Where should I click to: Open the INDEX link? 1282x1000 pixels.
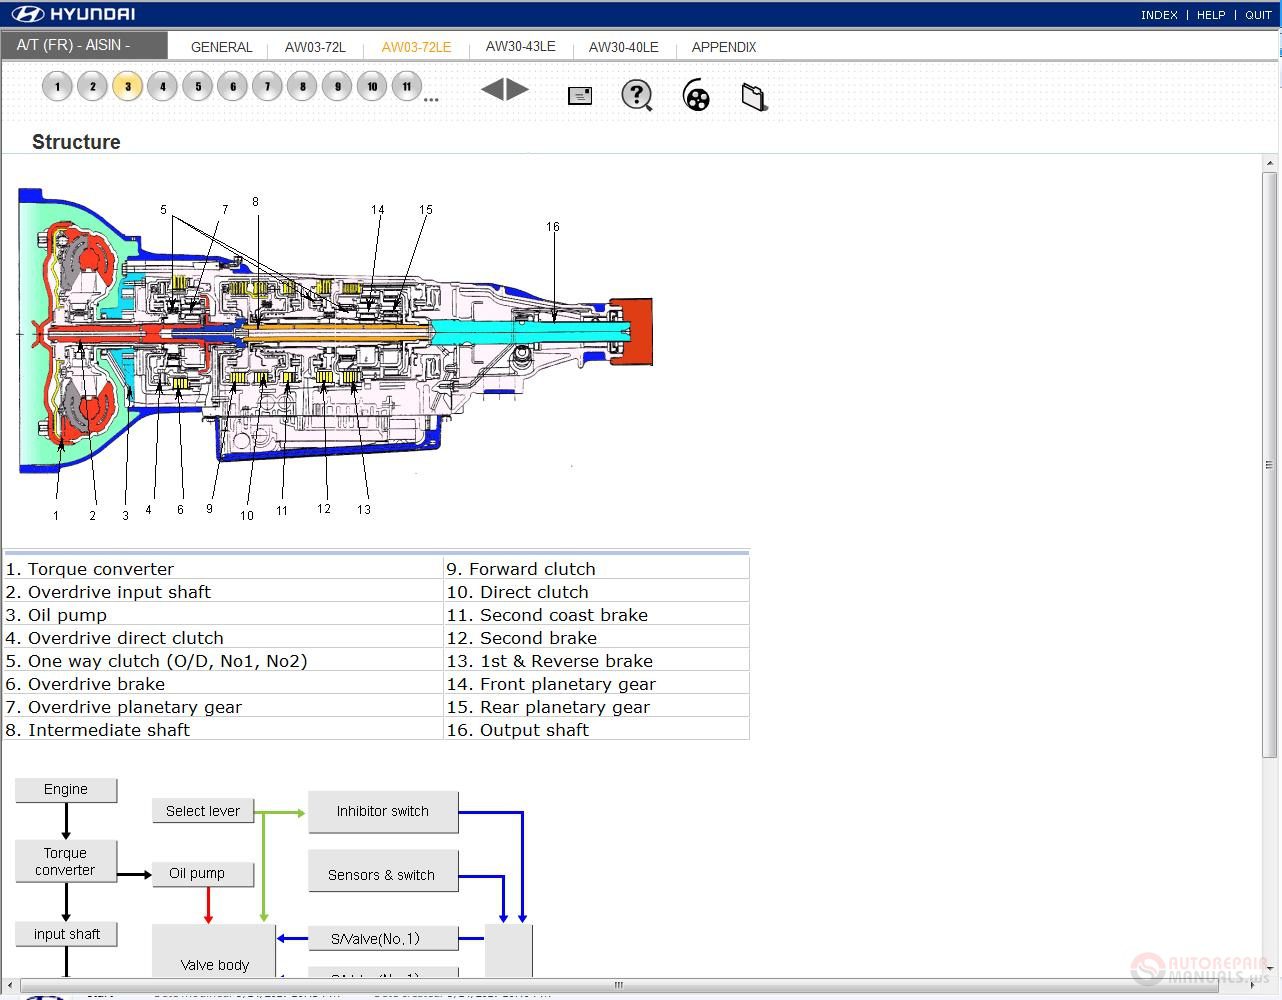(1159, 15)
